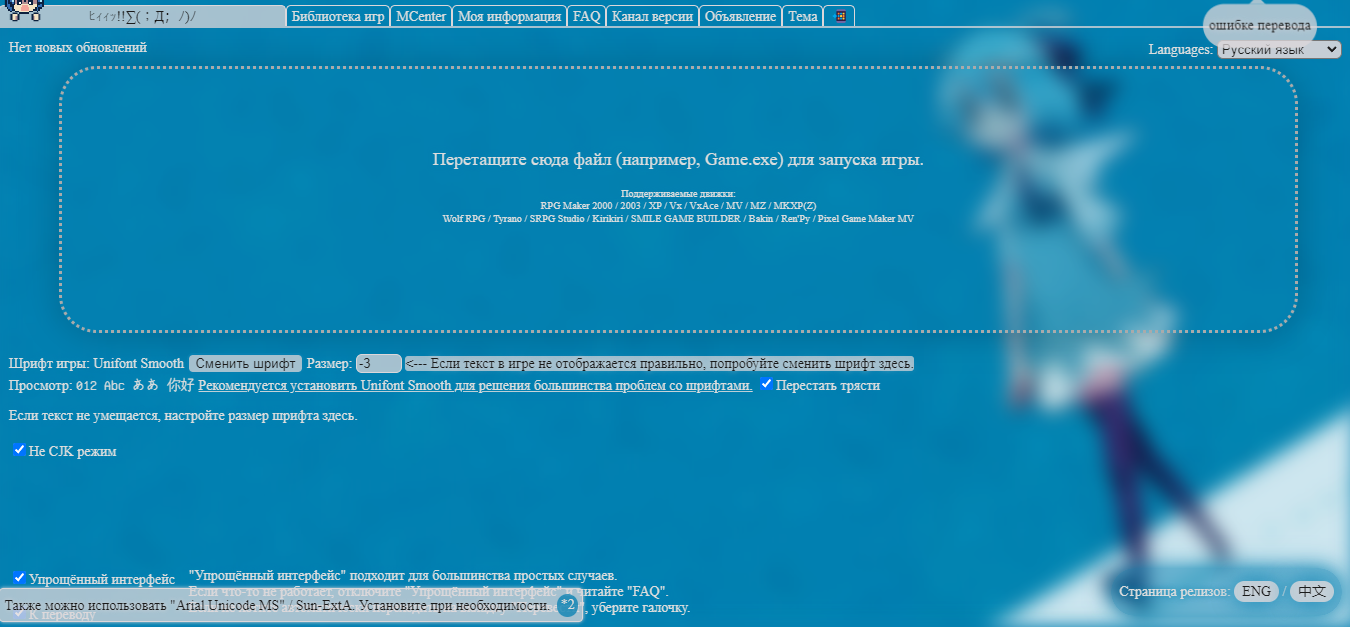
Task: Click the Страница релизов label
Action: 1174,591
